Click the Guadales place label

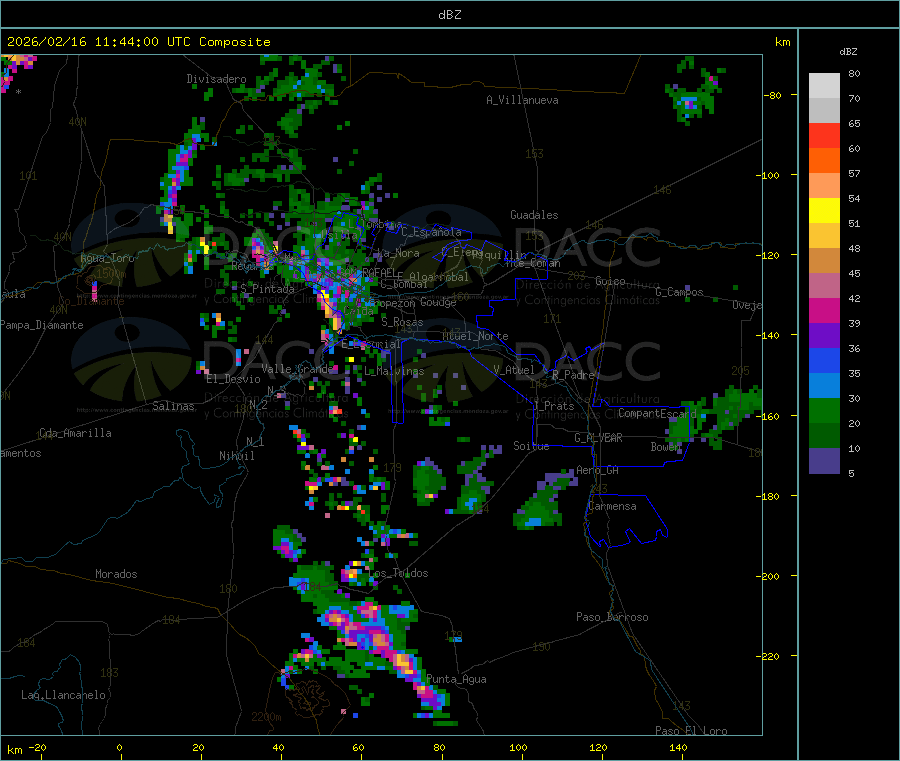click(x=534, y=215)
